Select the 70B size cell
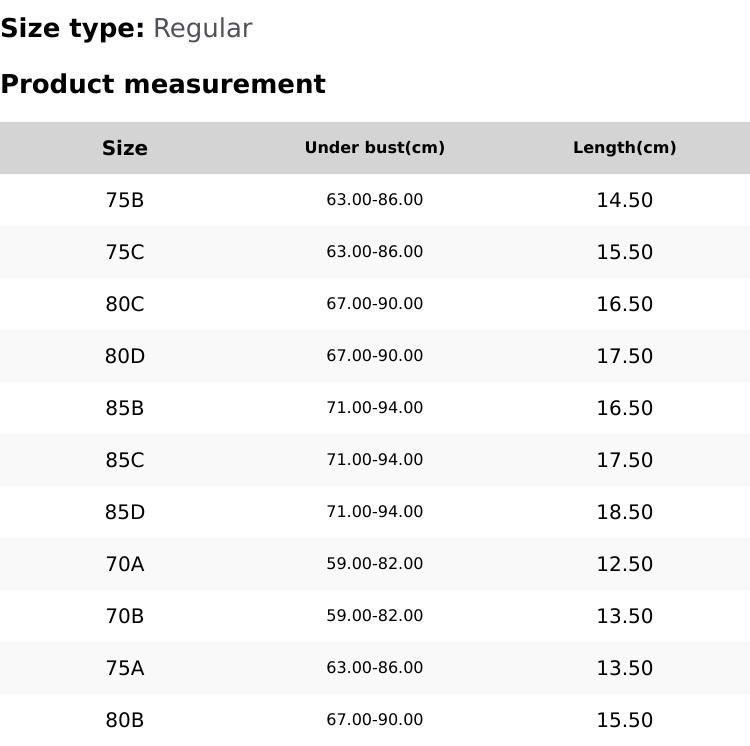Screen dimensions: 750x746 [x=125, y=616]
